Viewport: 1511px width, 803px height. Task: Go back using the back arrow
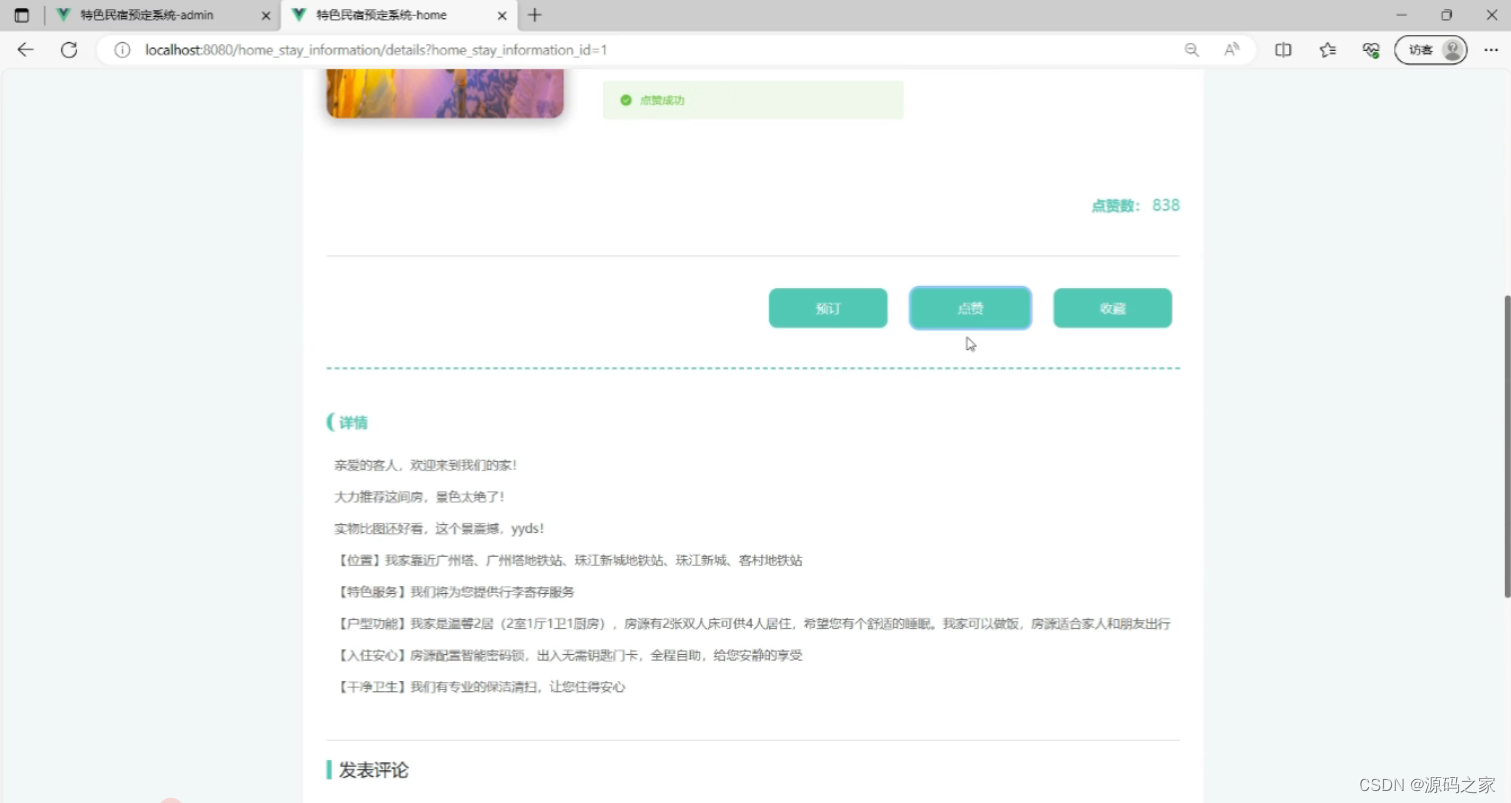point(24,50)
